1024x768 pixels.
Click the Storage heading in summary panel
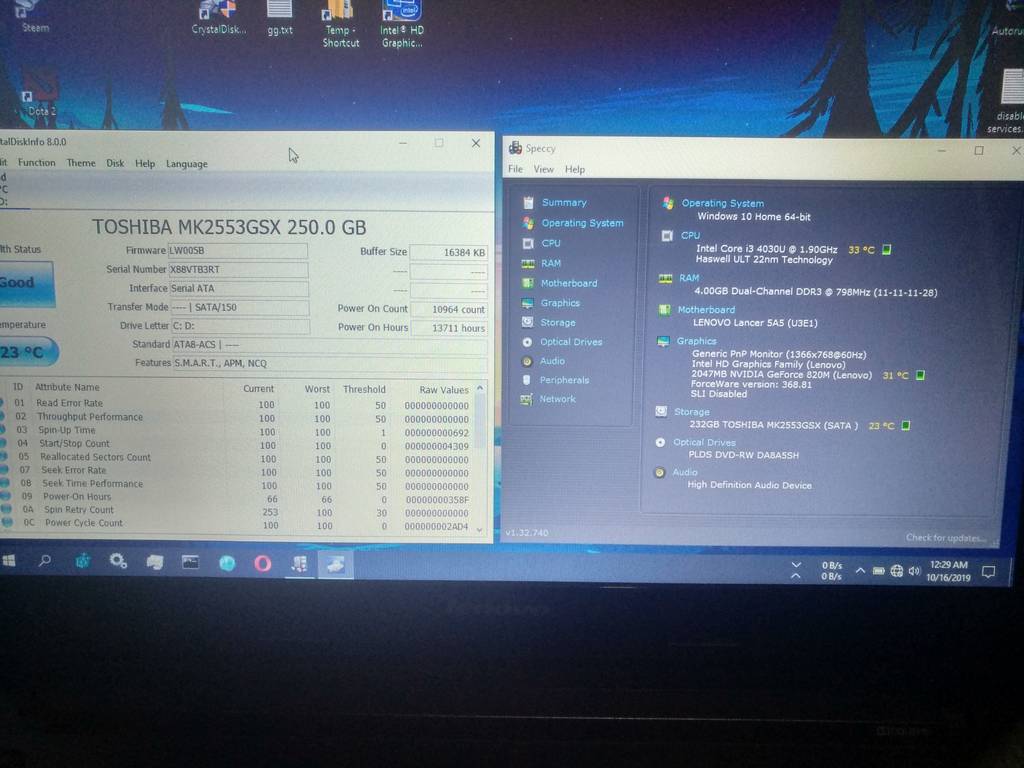(x=692, y=412)
